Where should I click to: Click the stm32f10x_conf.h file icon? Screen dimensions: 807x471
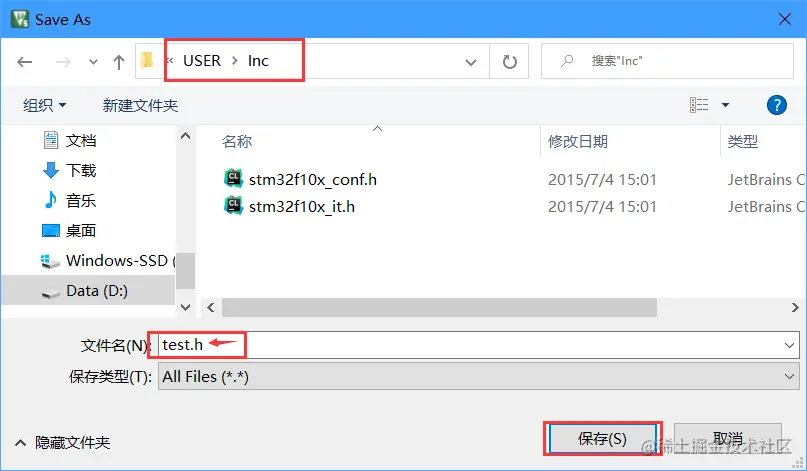point(233,179)
